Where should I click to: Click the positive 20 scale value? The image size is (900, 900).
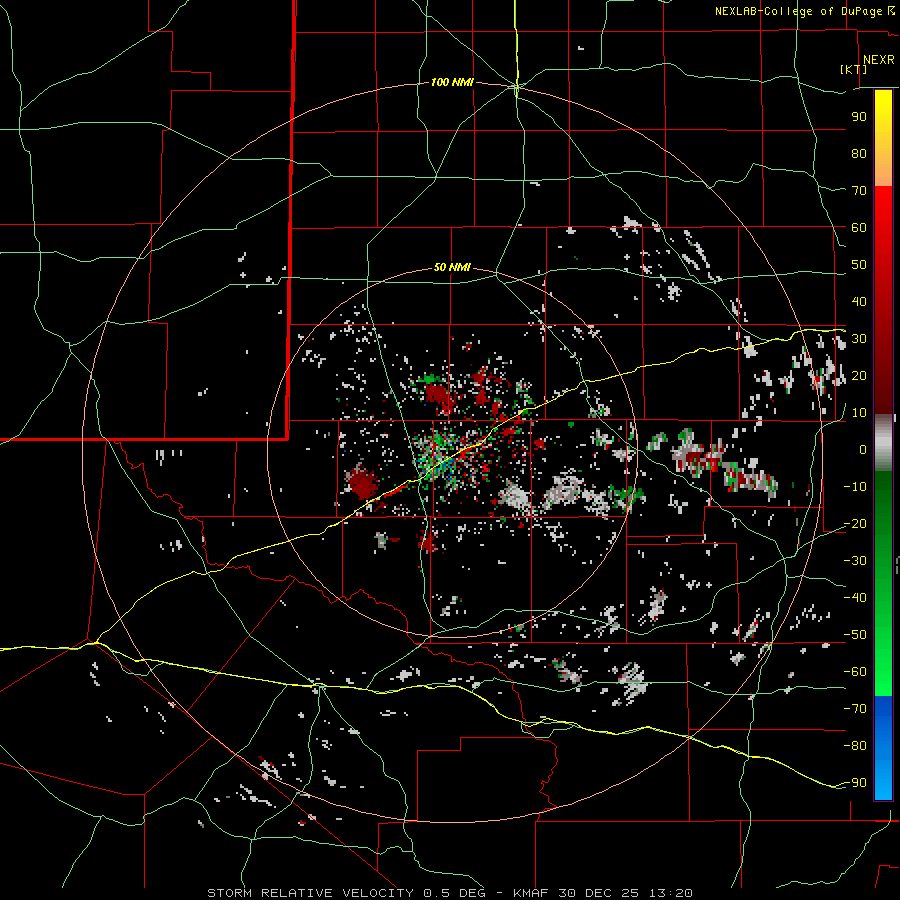[x=859, y=376]
